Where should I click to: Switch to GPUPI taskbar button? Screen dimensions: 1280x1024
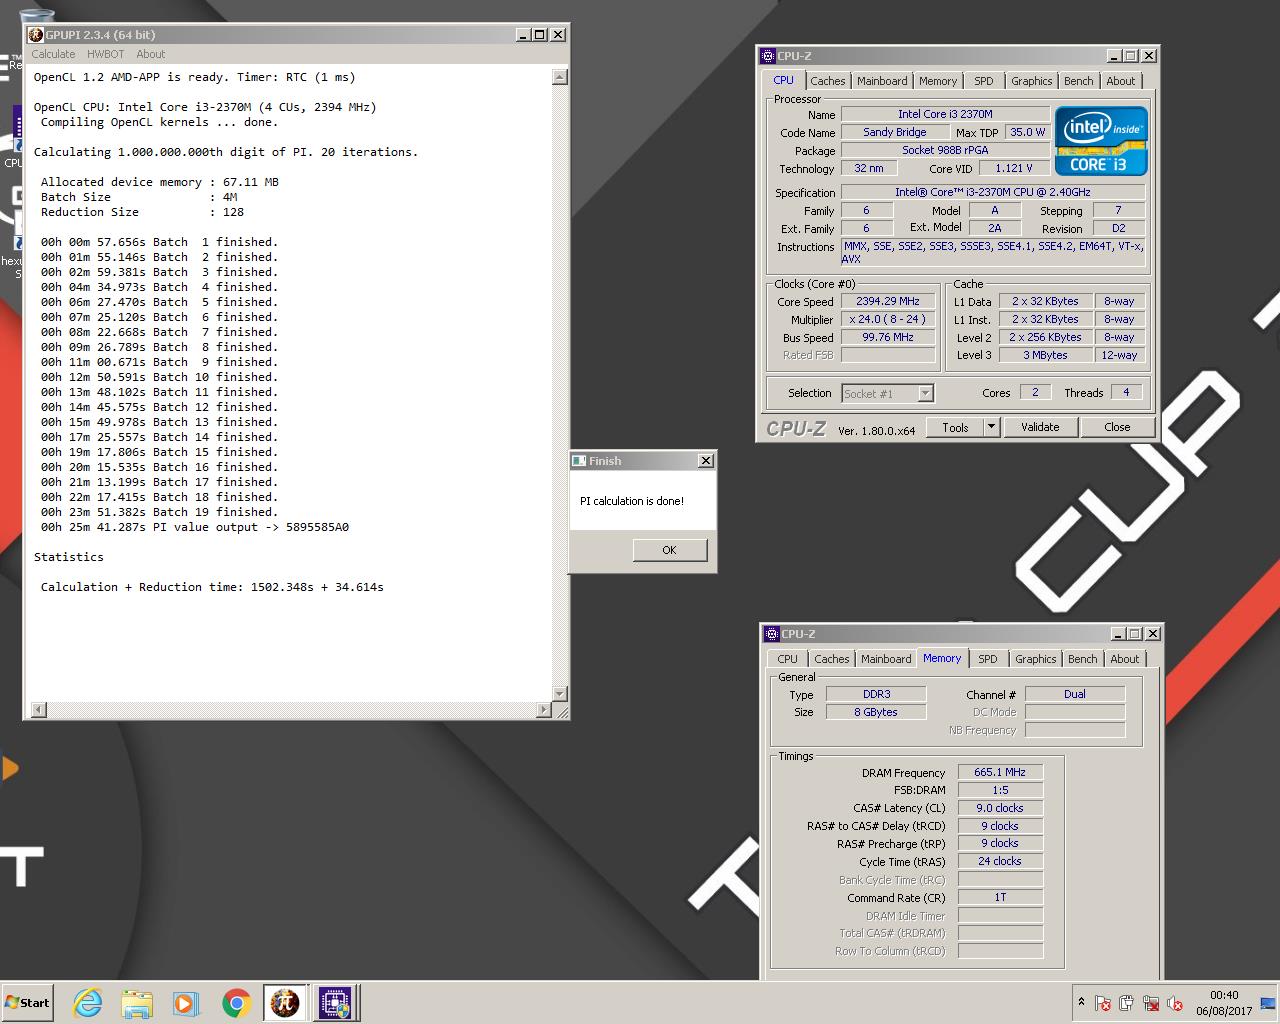(285, 1003)
